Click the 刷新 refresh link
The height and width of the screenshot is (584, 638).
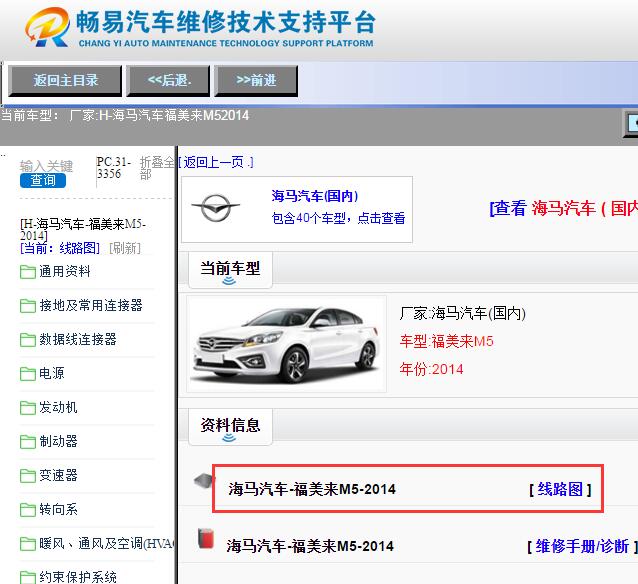tap(125, 248)
